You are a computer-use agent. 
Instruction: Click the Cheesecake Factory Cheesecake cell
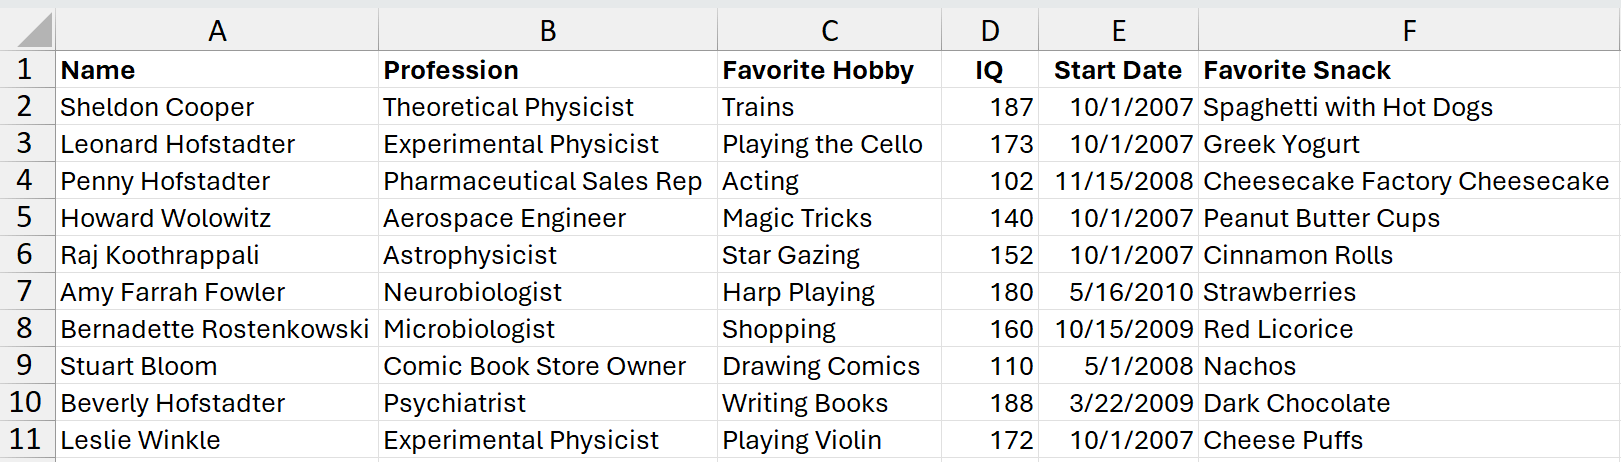(x=1406, y=181)
